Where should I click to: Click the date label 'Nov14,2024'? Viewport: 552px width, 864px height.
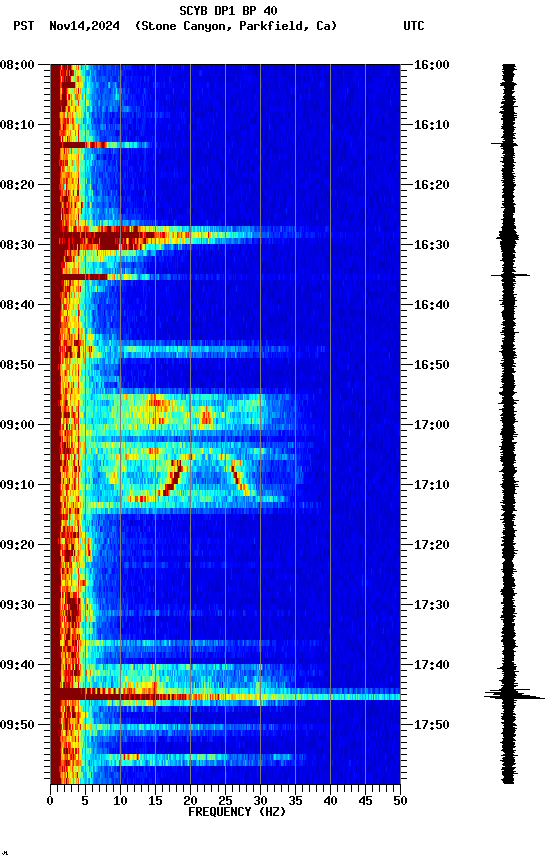pyautogui.click(x=84, y=26)
